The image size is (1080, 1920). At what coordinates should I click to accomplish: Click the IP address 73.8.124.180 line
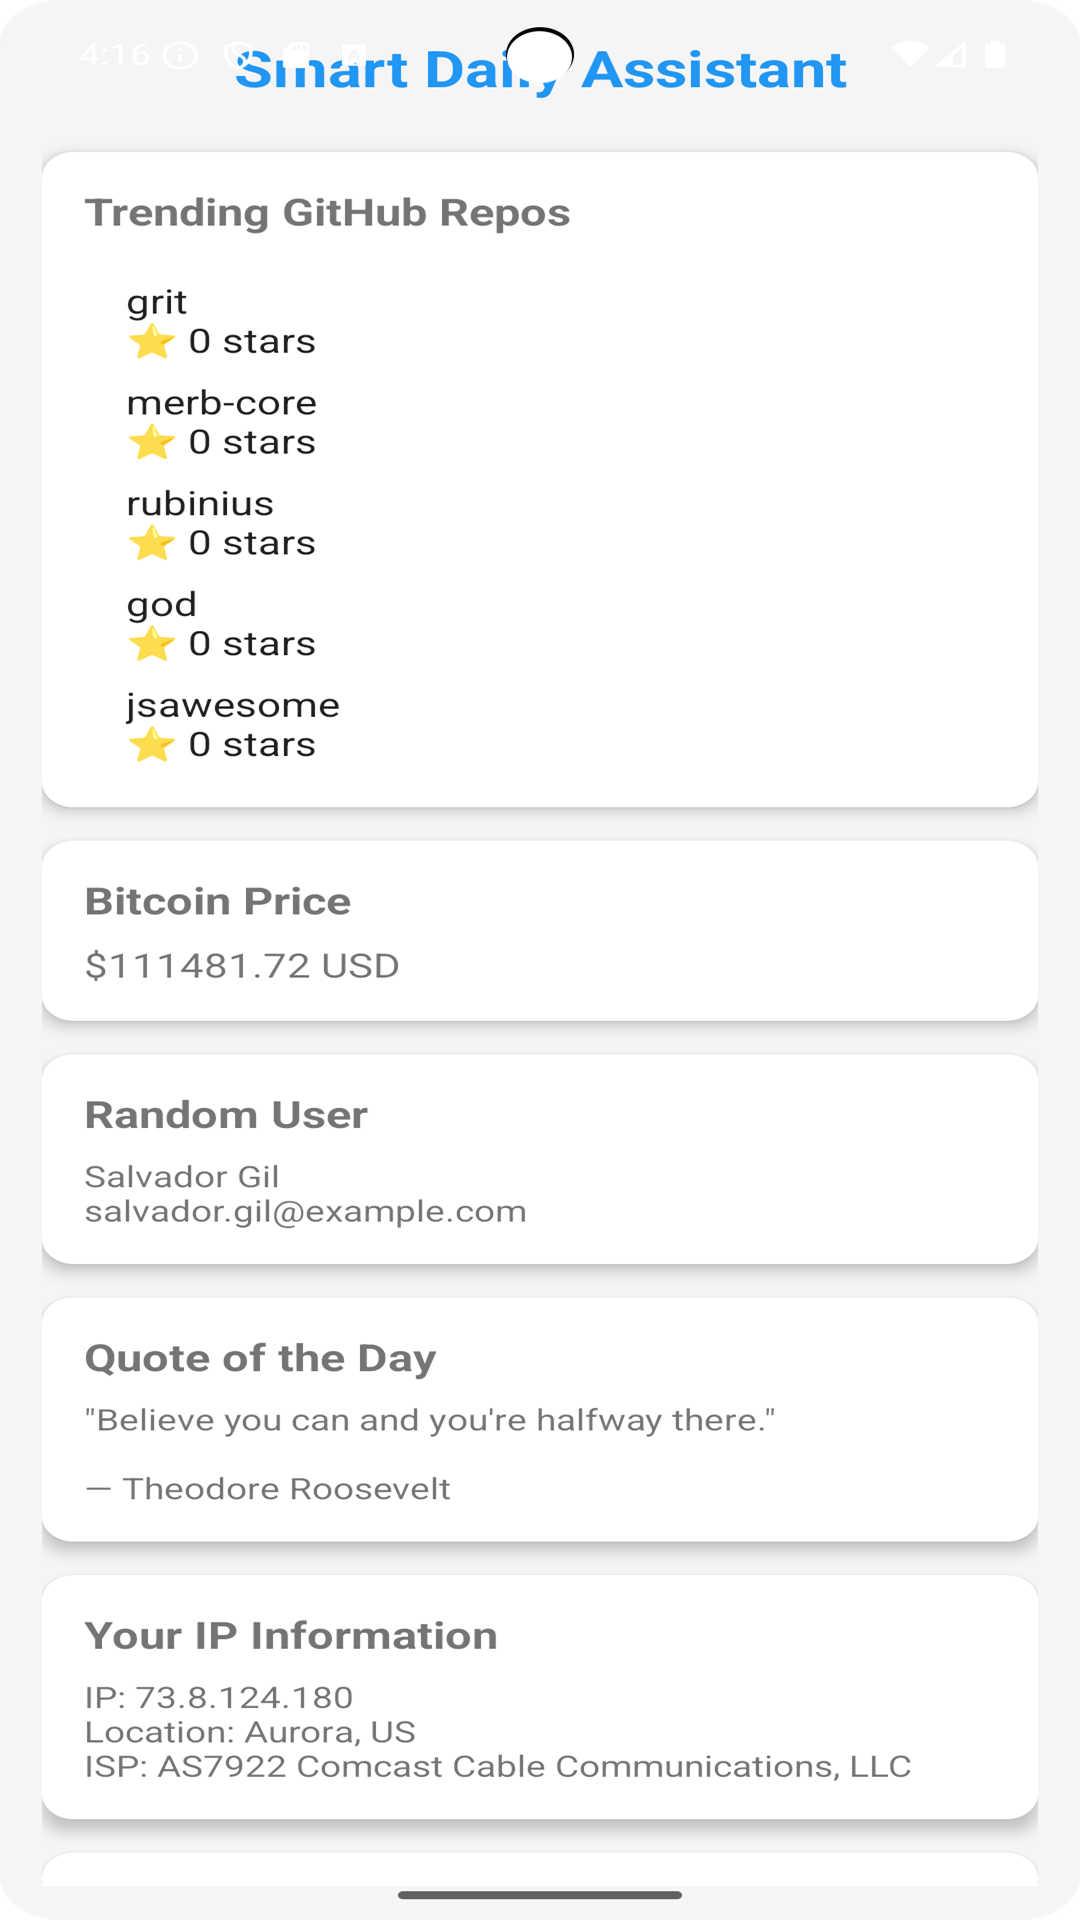(x=219, y=1697)
